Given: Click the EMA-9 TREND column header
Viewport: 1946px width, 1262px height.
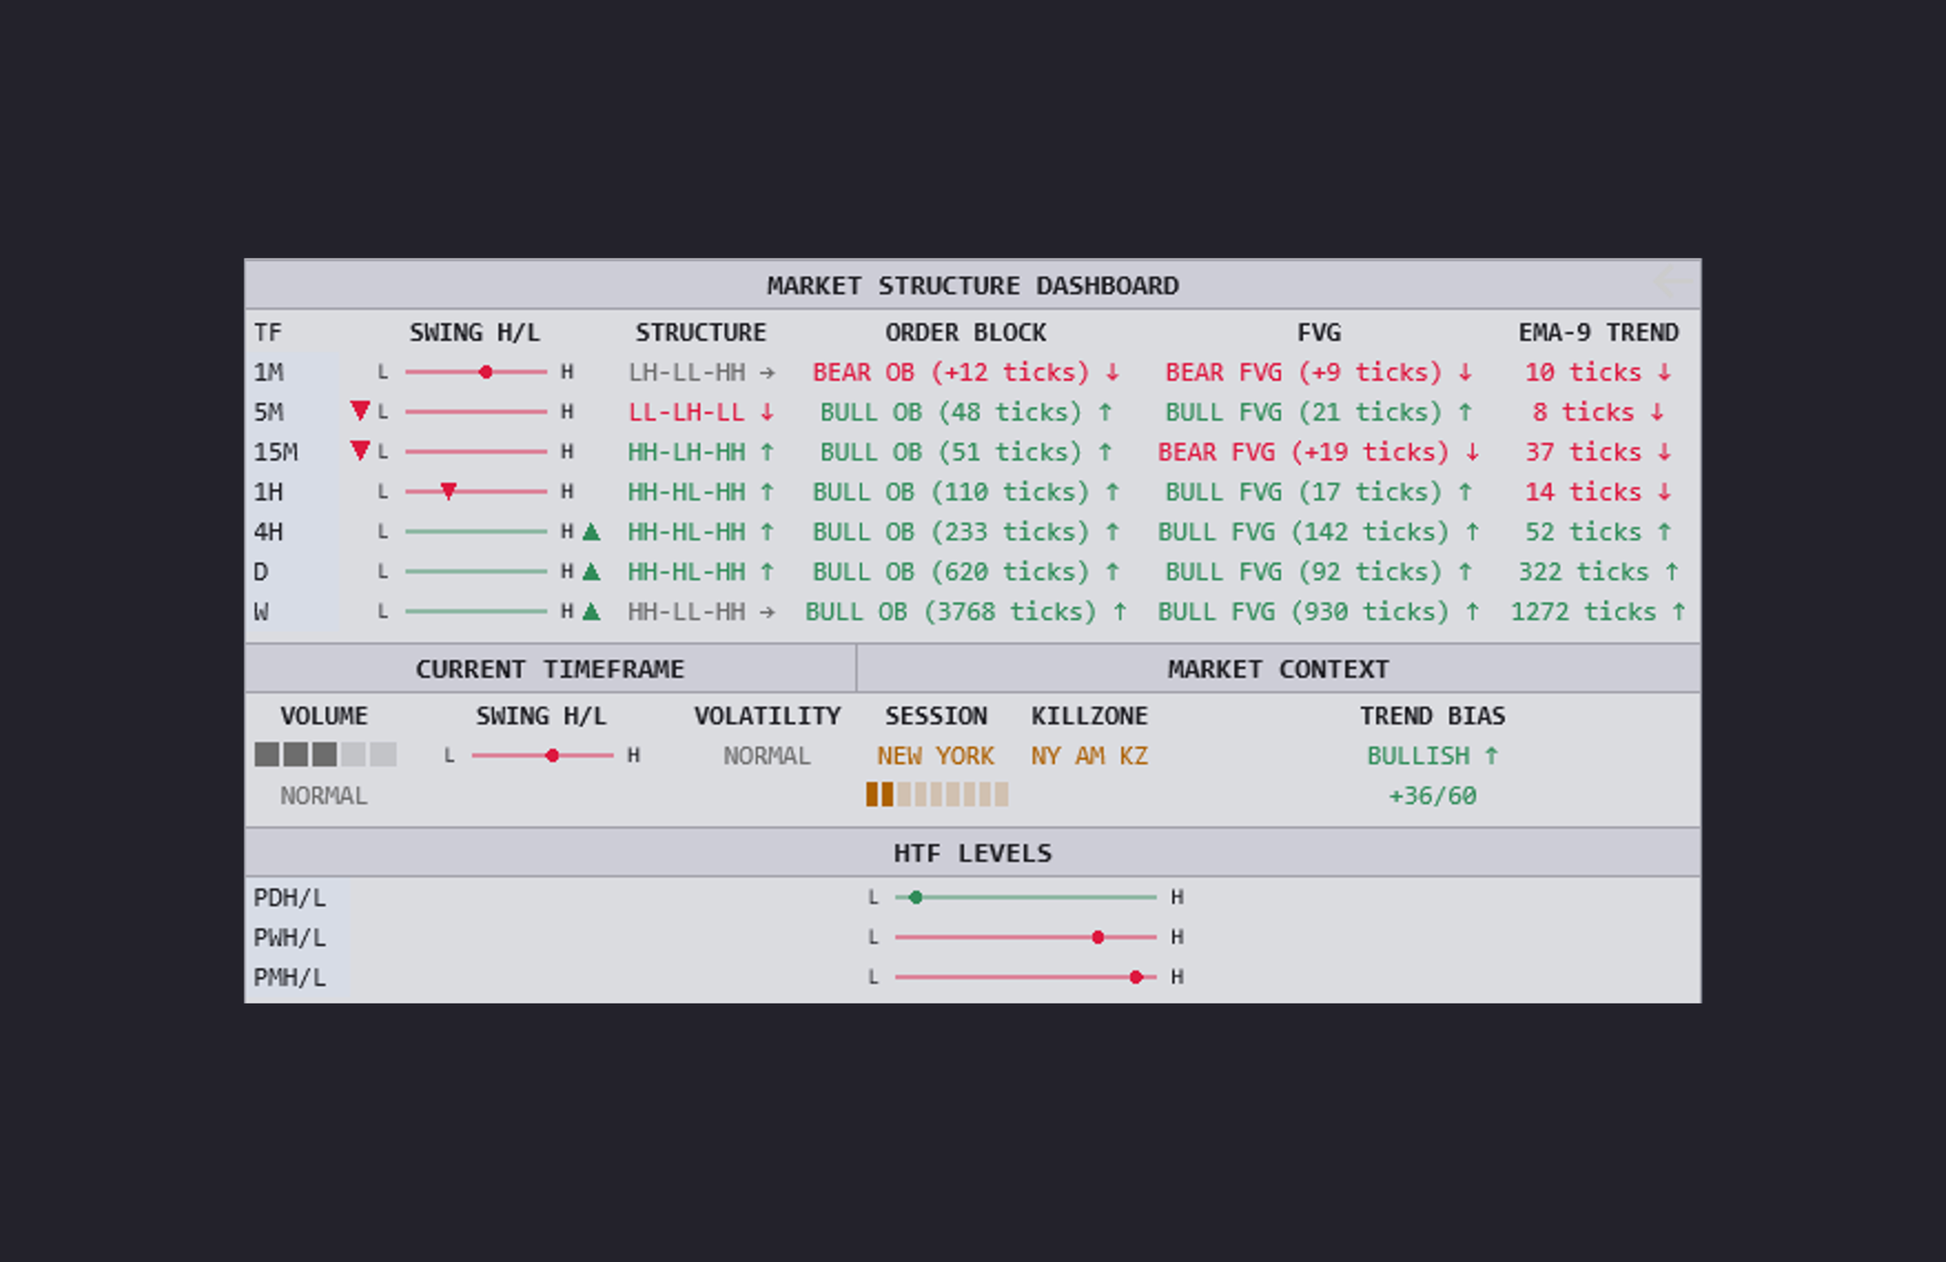Looking at the screenshot, I should click(1598, 332).
